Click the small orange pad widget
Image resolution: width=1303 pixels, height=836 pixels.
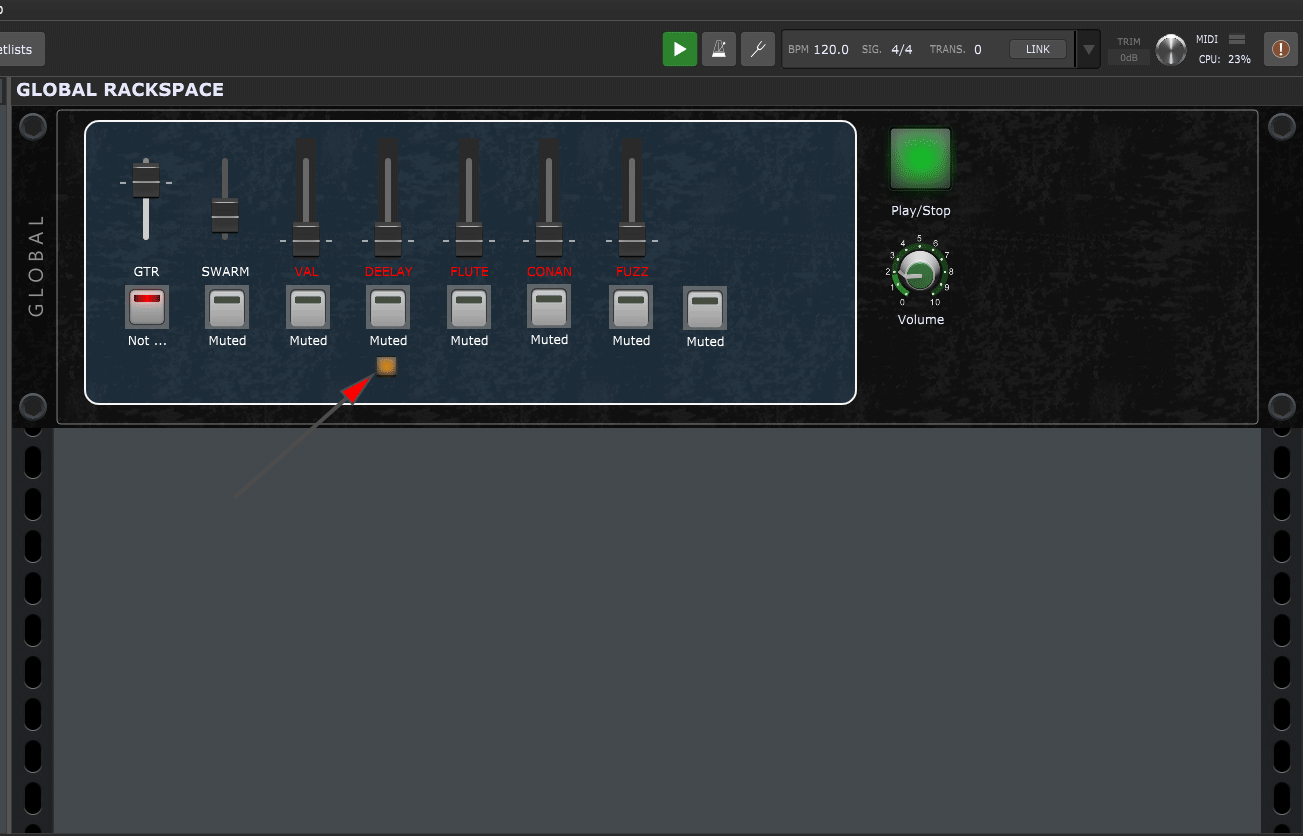[x=386, y=366]
